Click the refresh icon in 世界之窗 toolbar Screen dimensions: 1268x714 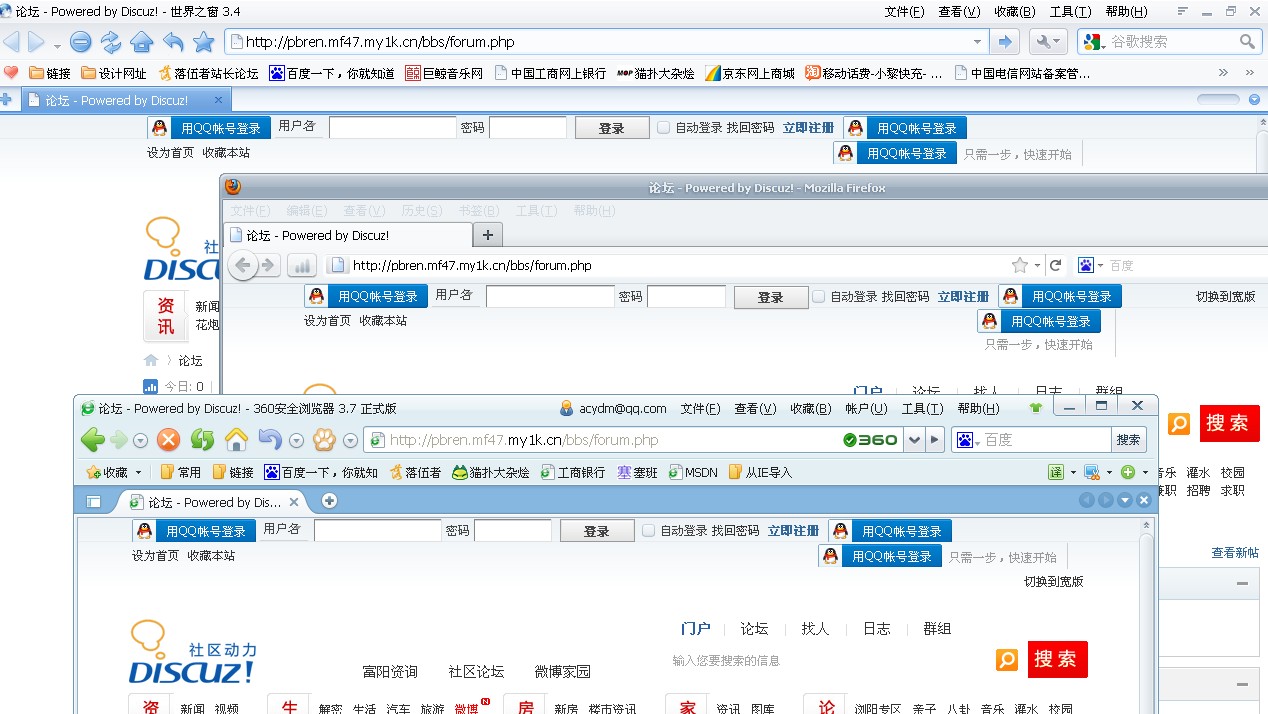click(111, 42)
